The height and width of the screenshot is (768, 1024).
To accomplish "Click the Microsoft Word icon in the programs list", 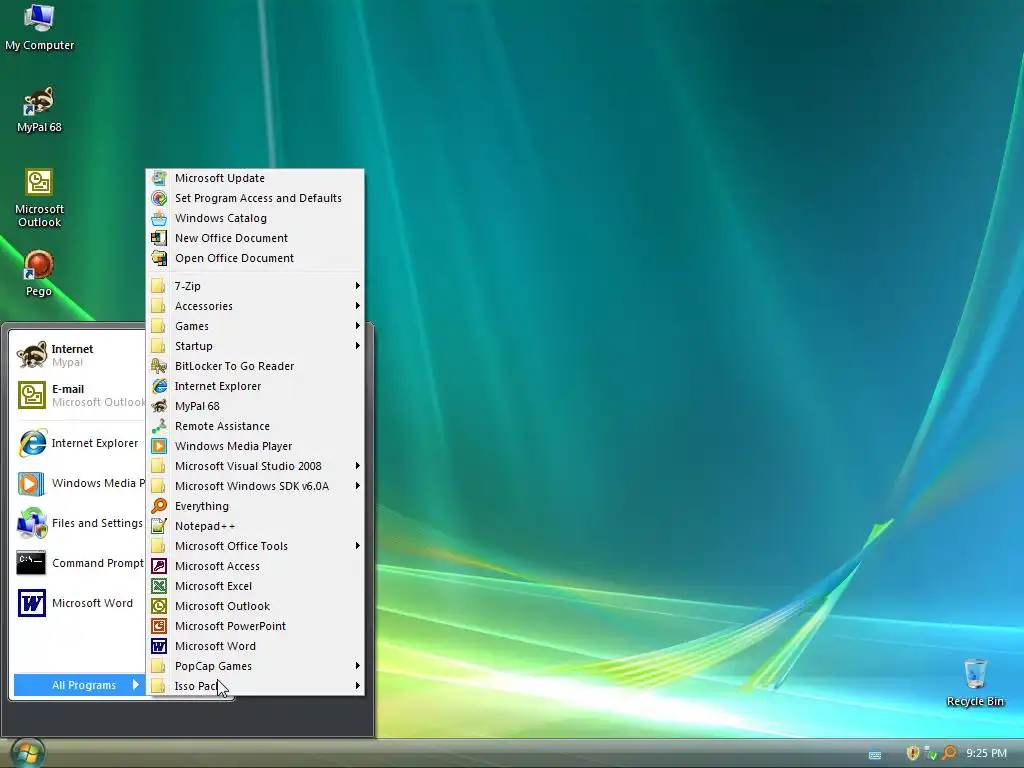I will pyautogui.click(x=159, y=646).
